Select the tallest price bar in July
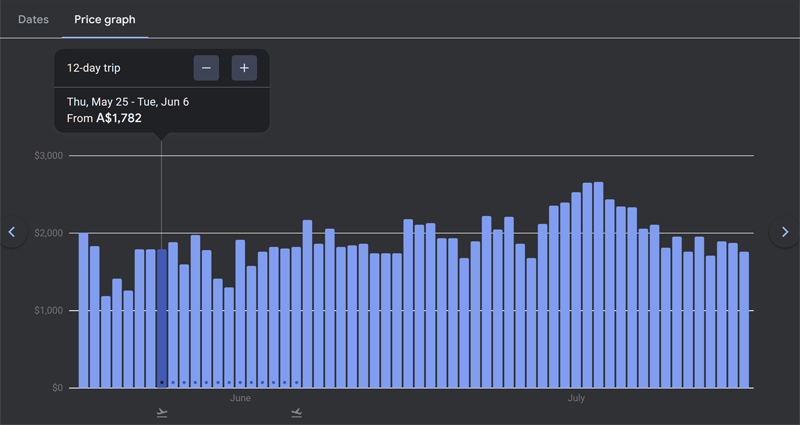Viewport: 800px width, 425px height. click(598, 285)
